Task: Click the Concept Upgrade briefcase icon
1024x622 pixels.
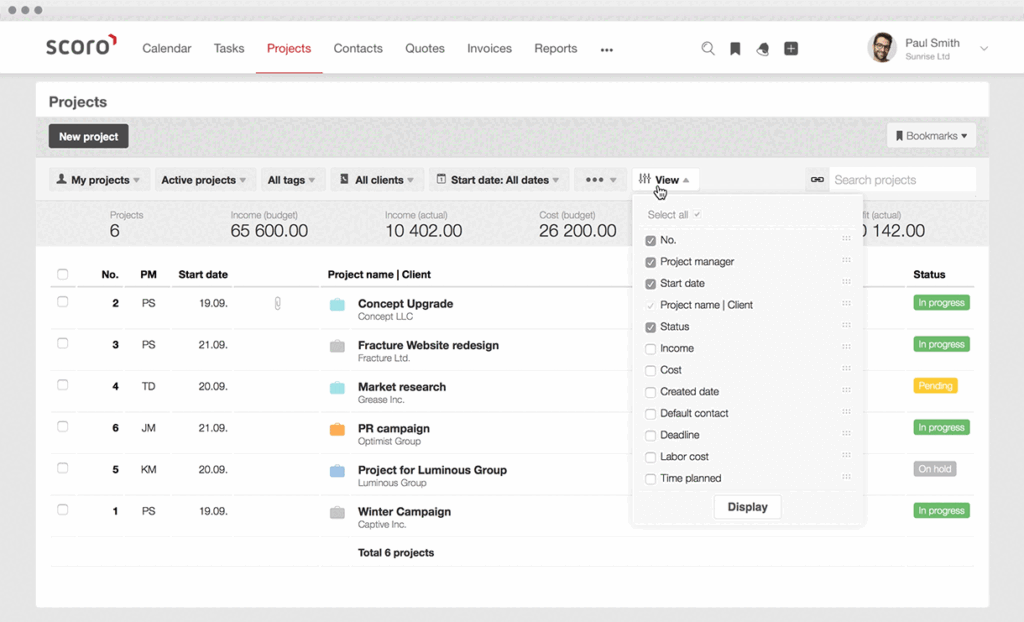Action: [x=337, y=304]
